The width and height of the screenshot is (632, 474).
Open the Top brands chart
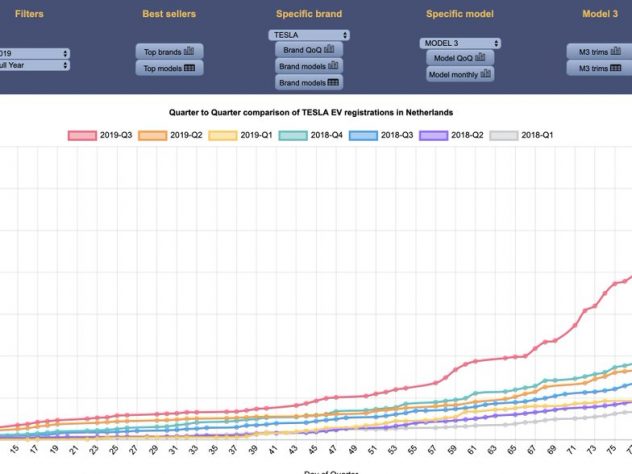169,52
